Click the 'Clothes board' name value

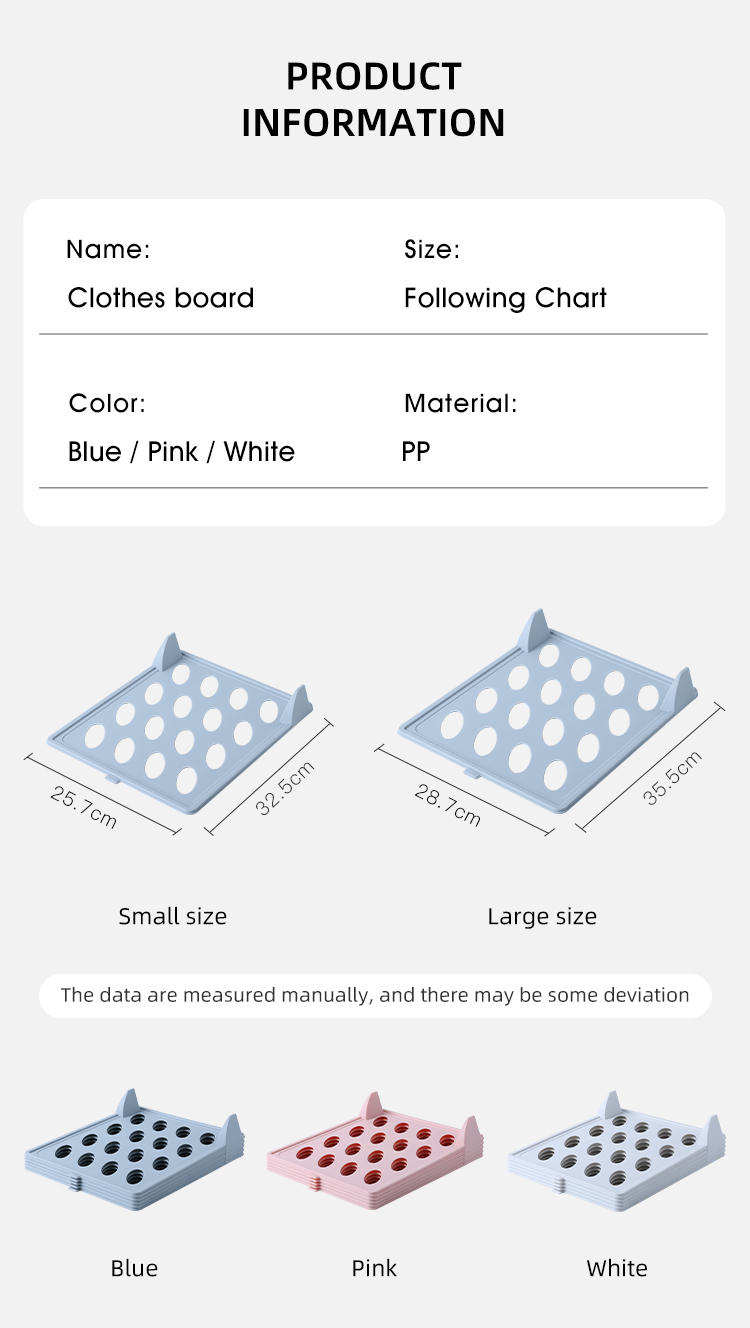(x=161, y=298)
